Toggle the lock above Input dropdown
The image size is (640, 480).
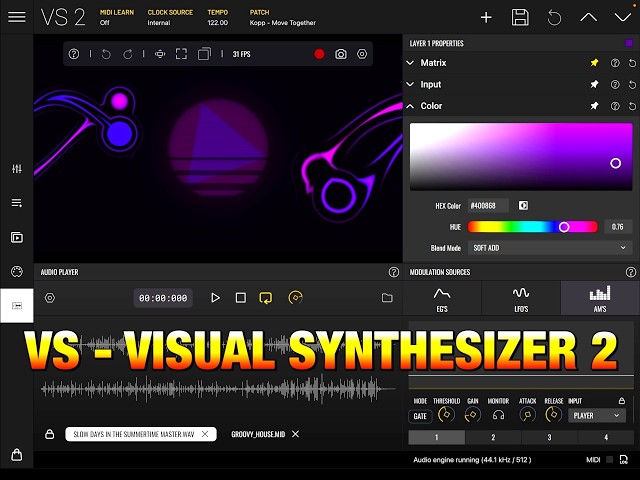621,401
